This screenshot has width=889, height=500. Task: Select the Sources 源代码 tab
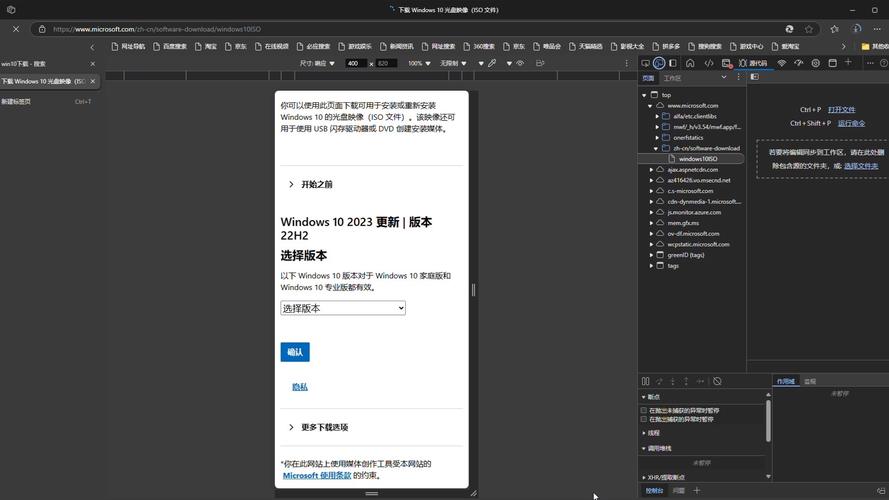pos(753,63)
